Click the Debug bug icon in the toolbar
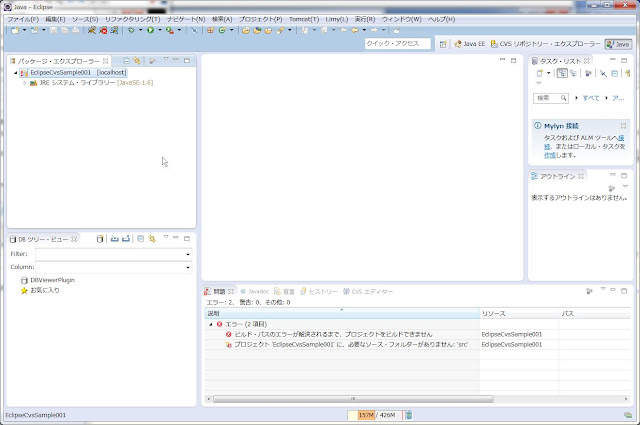This screenshot has width=640, height=425. pos(131,30)
